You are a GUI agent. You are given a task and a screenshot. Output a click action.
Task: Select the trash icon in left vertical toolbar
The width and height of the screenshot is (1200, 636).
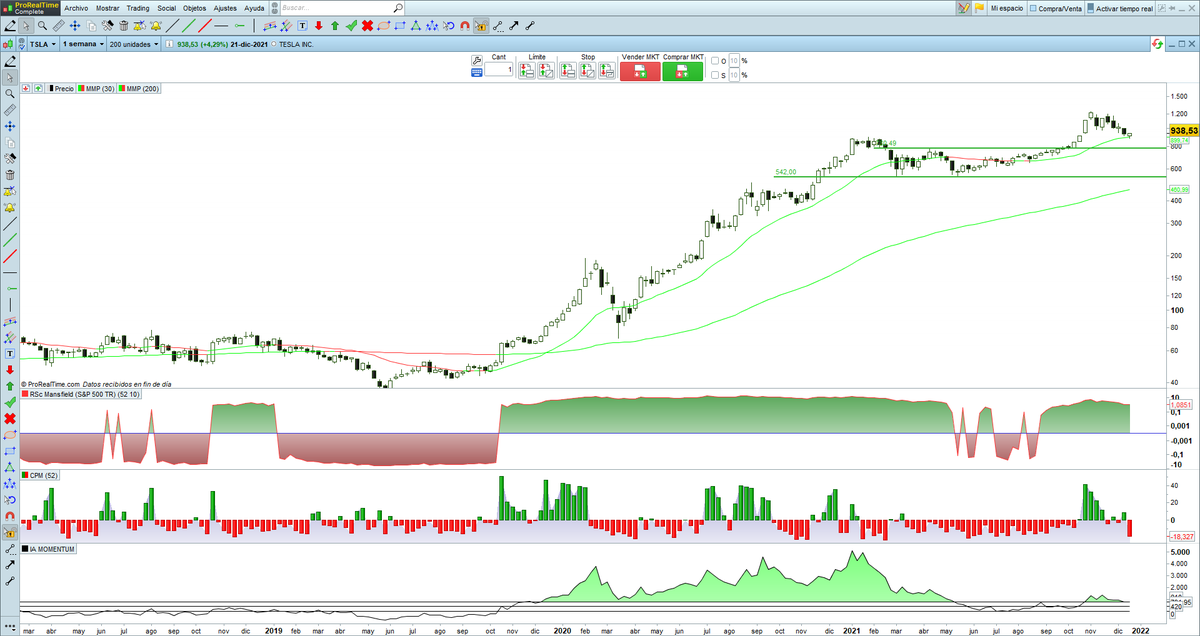9,173
